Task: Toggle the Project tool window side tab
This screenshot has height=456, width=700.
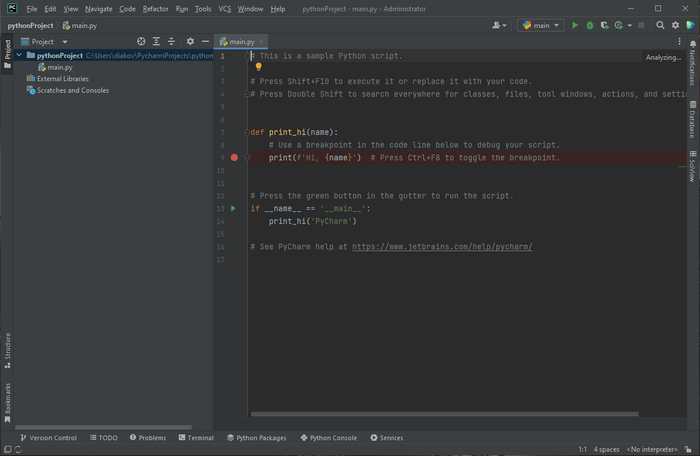Action: (x=7, y=49)
